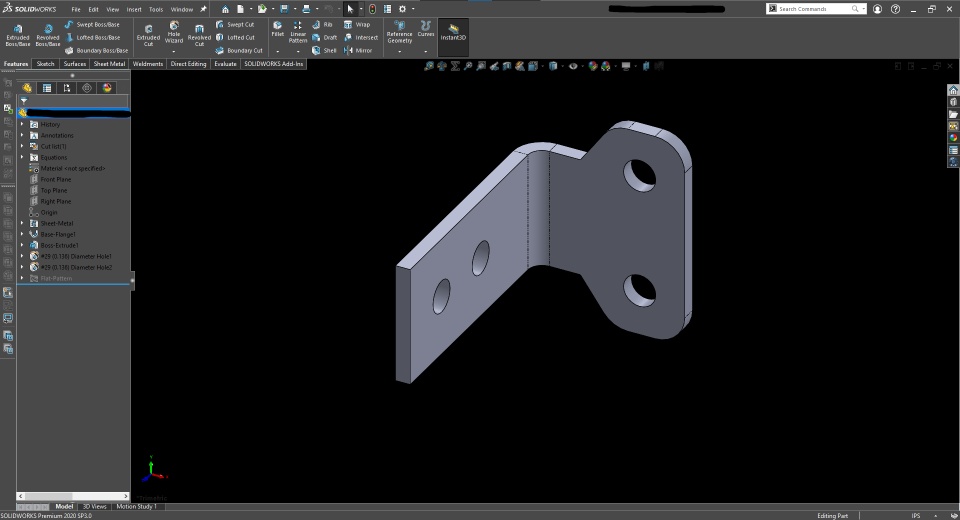Screen dimensions: 960x520
Task: Choose the Boundary Cut command
Action: (x=239, y=50)
